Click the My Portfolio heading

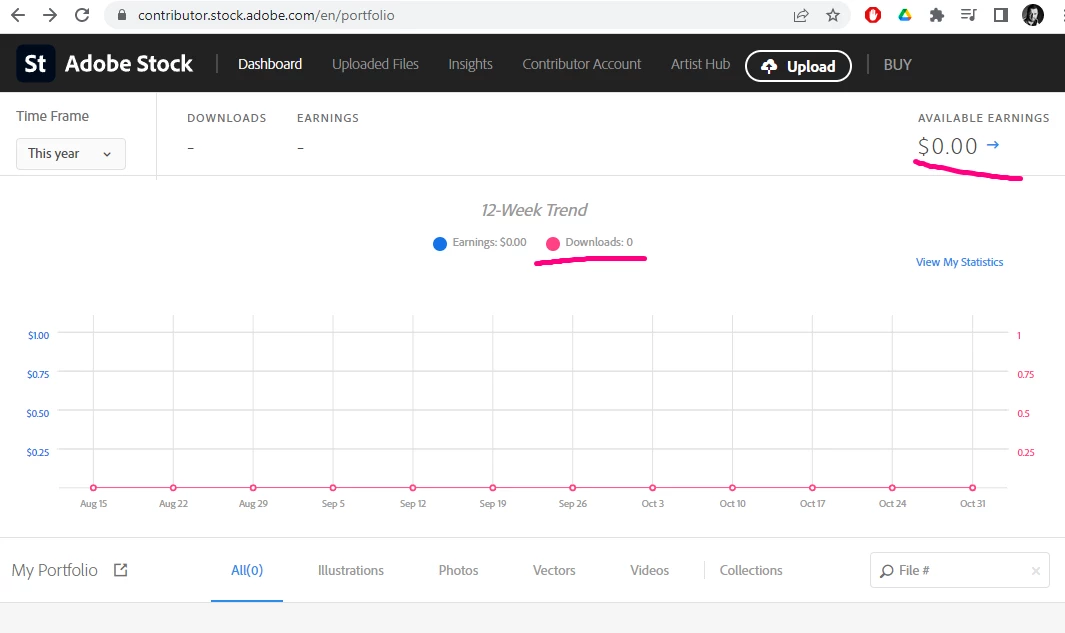tap(54, 570)
